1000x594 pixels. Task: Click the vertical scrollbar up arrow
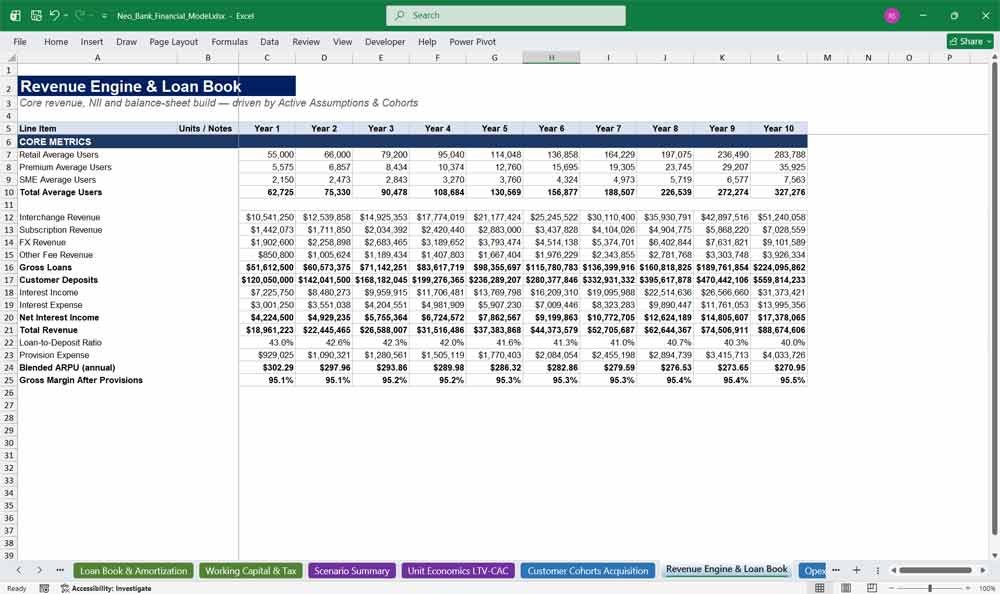(x=994, y=57)
